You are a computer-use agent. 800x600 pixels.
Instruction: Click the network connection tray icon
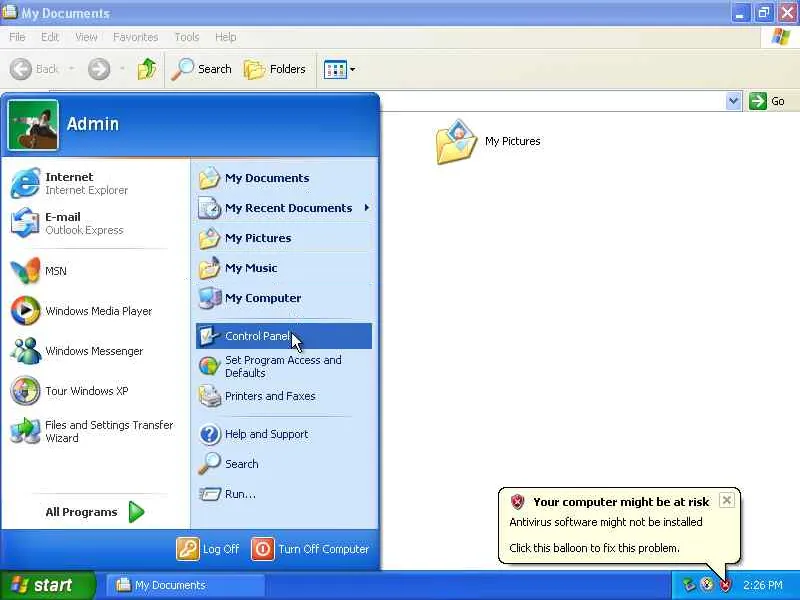689,585
